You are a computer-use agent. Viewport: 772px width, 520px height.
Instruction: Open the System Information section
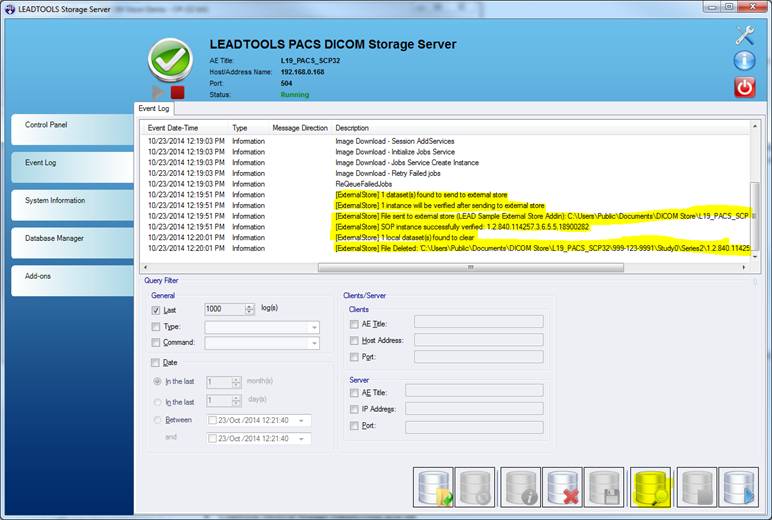[72, 205]
